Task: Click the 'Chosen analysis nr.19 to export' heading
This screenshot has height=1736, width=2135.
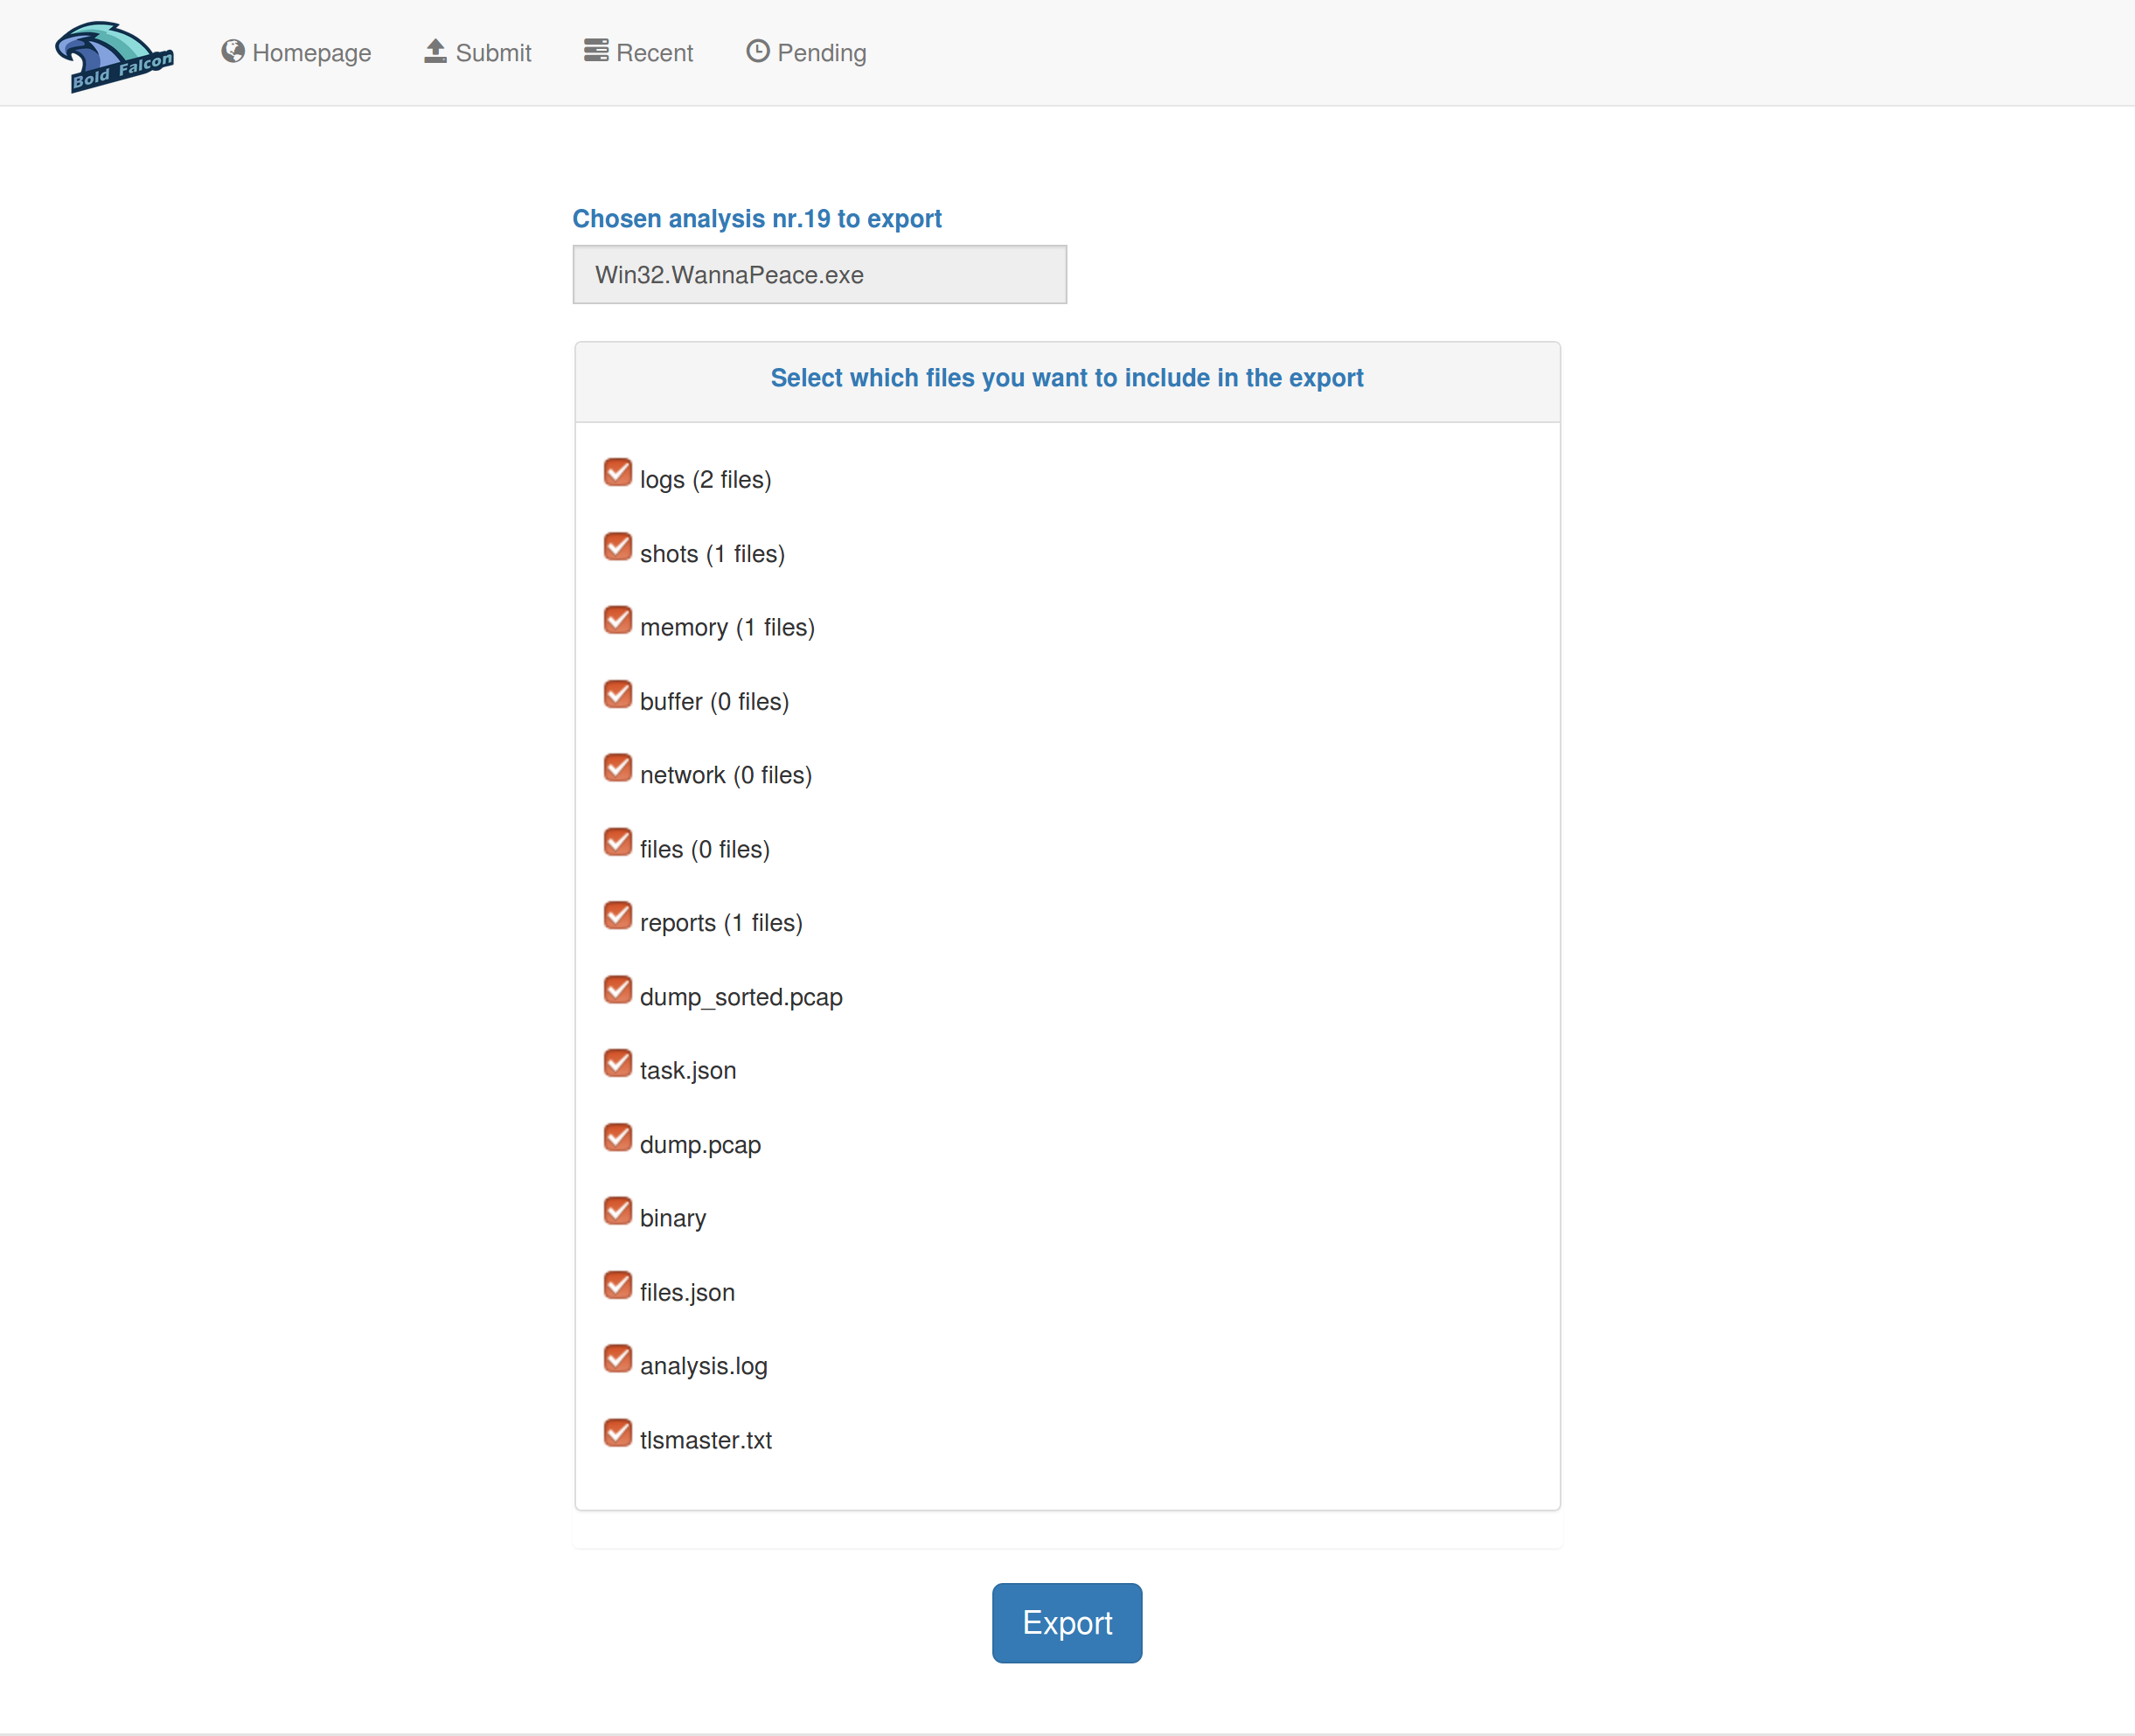Action: tap(757, 218)
